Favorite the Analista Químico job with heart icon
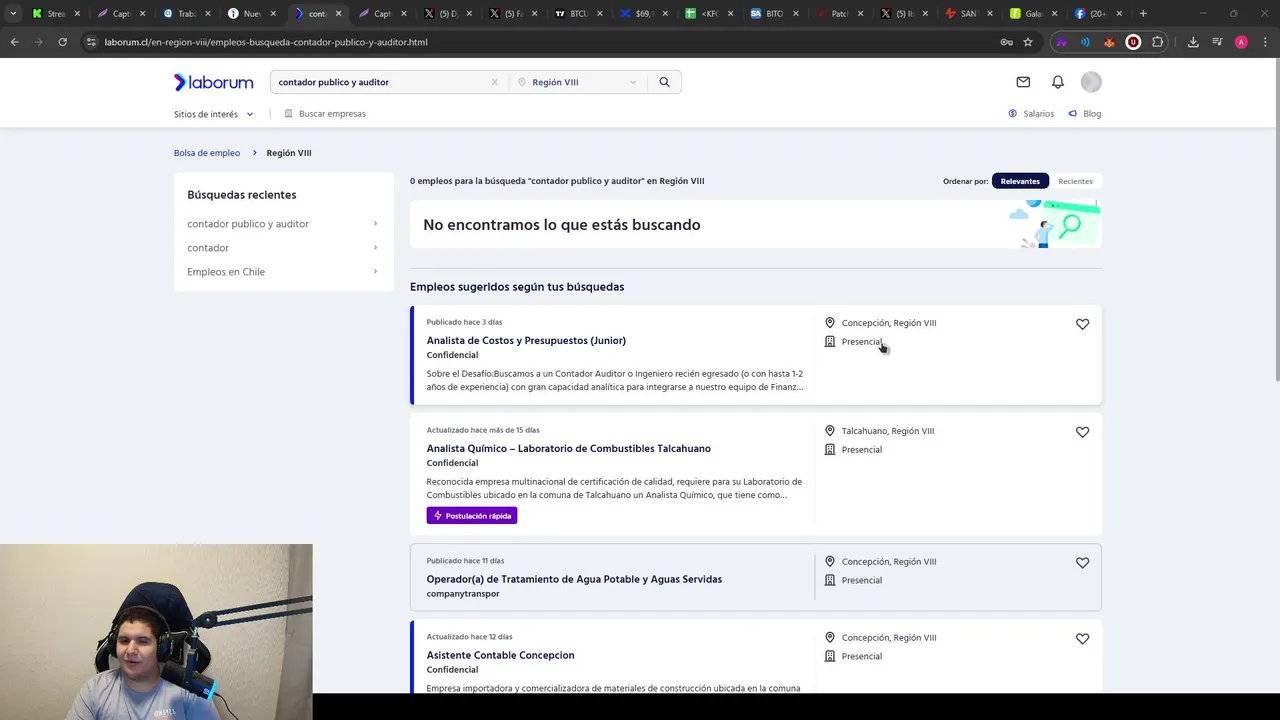The image size is (1280, 720). [1082, 432]
